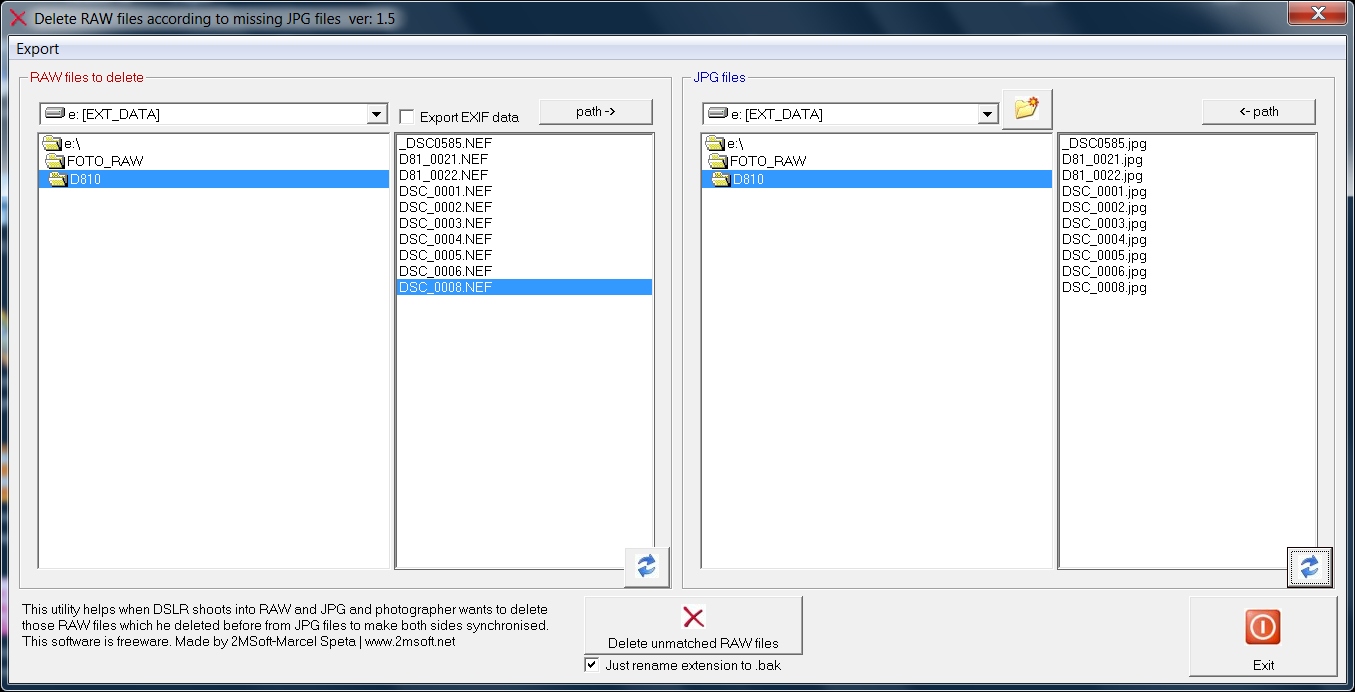Screen dimensions: 1355x692
Task: Select DSC_0008.jpg in JPG file list
Action: [1188, 287]
